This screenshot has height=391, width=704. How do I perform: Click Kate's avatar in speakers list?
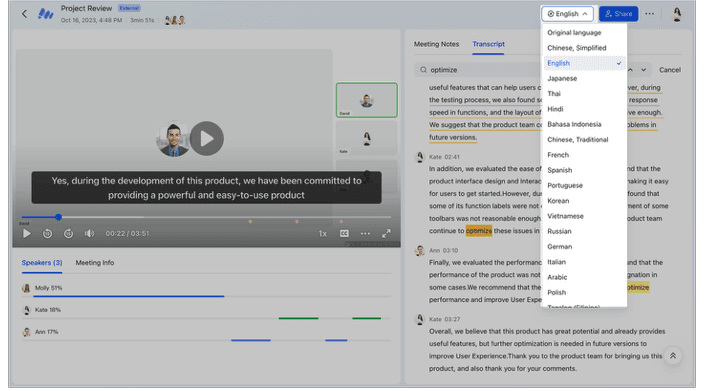(x=26, y=310)
